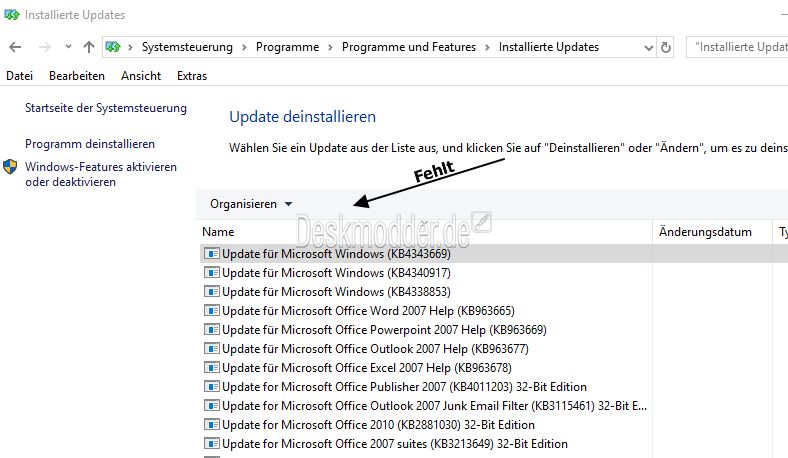Go up one level with up arrow
Screen dimensions: 788x458
coord(89,47)
